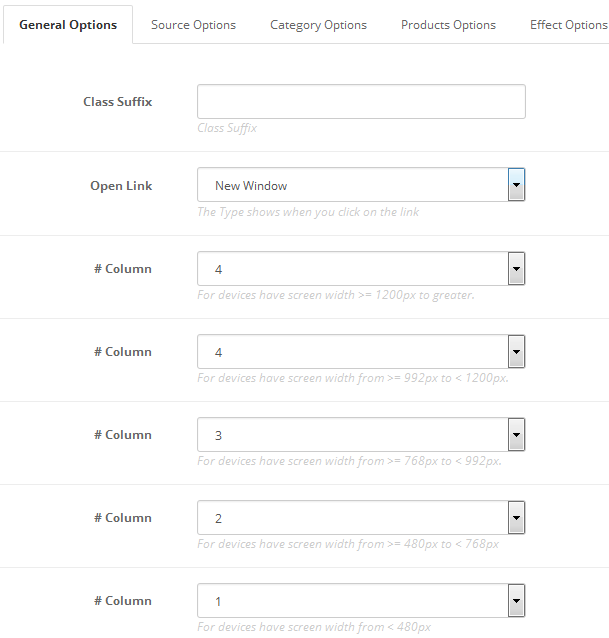
Task: Click the Class Suffix field label
Action: (x=117, y=102)
